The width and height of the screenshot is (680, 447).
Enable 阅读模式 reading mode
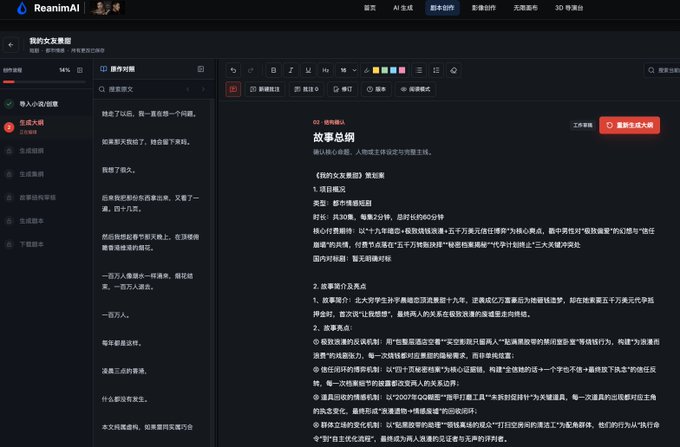415,89
